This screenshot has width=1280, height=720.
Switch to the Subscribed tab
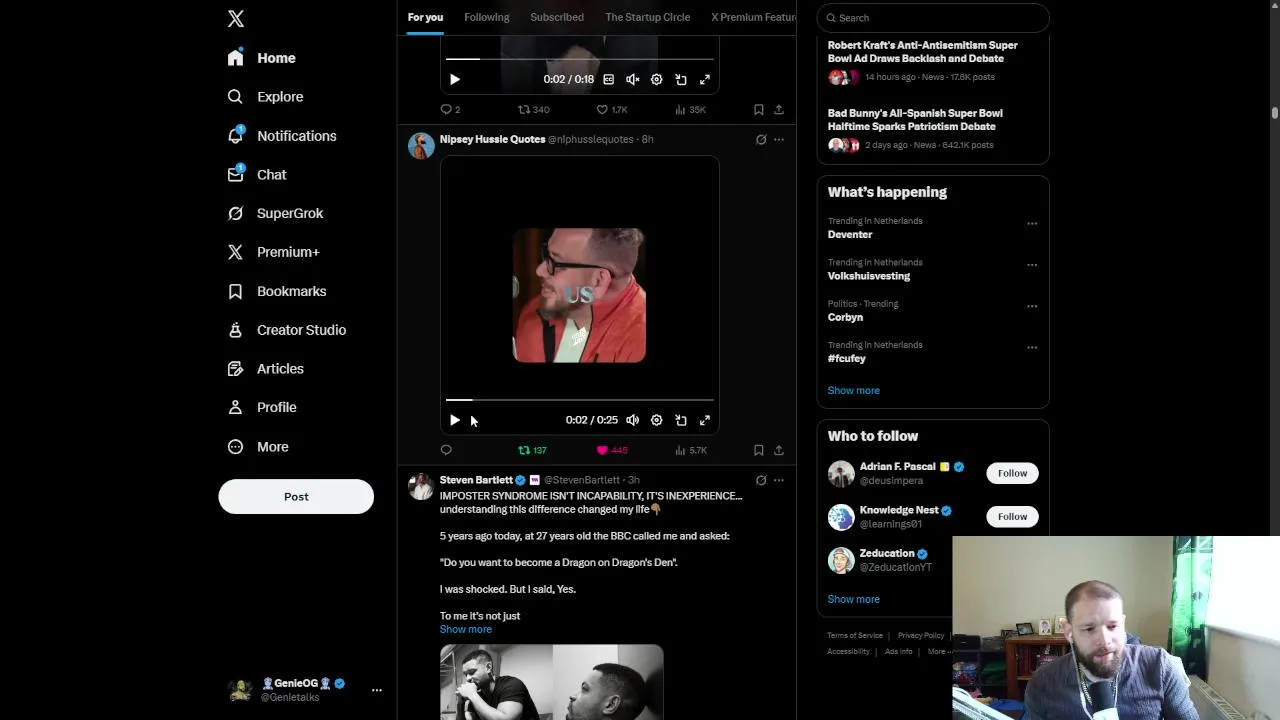tap(557, 17)
